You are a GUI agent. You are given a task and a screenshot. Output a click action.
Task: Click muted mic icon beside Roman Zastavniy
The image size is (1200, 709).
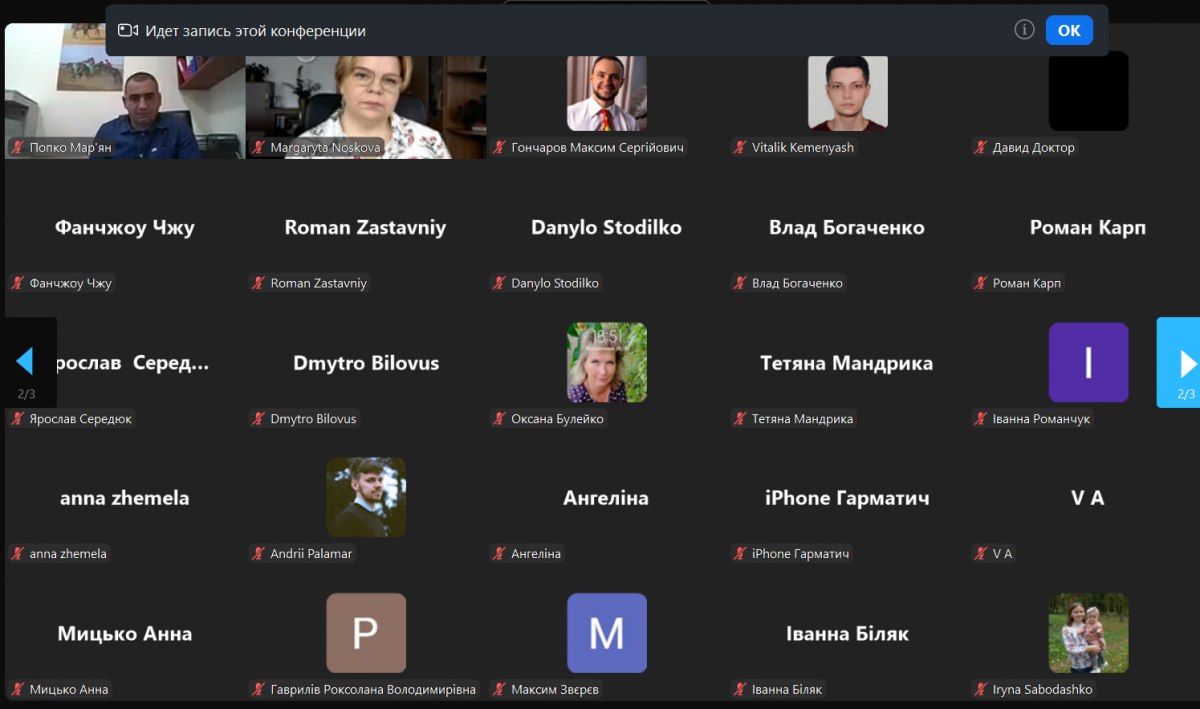click(258, 283)
